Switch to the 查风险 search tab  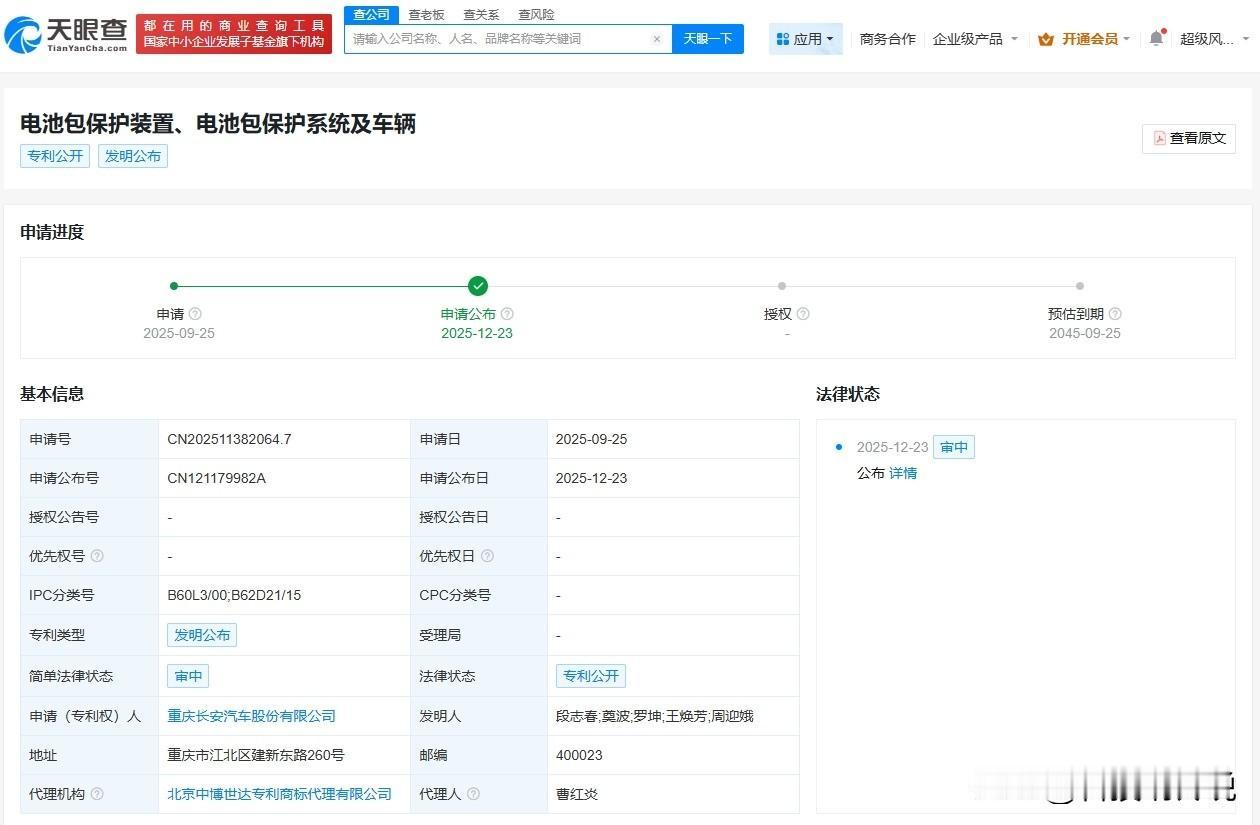click(536, 15)
